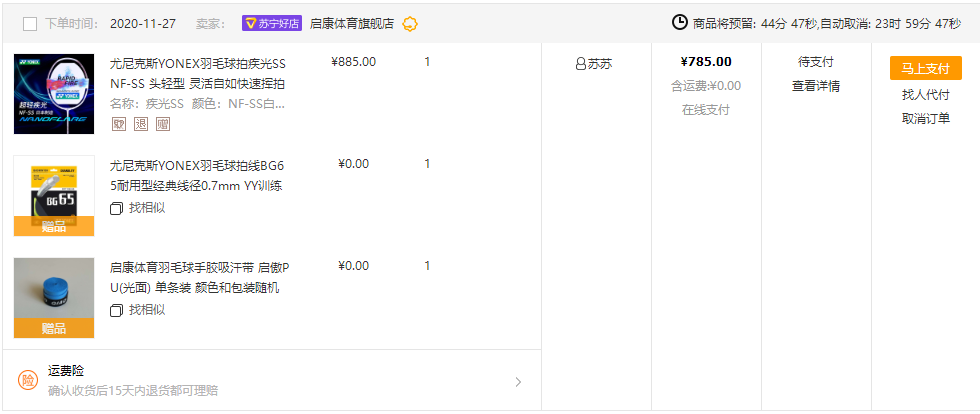Viewport: 980px width, 414px height.
Task: Click the ¥0.00 price of the BG65 string
Action: [x=353, y=164]
